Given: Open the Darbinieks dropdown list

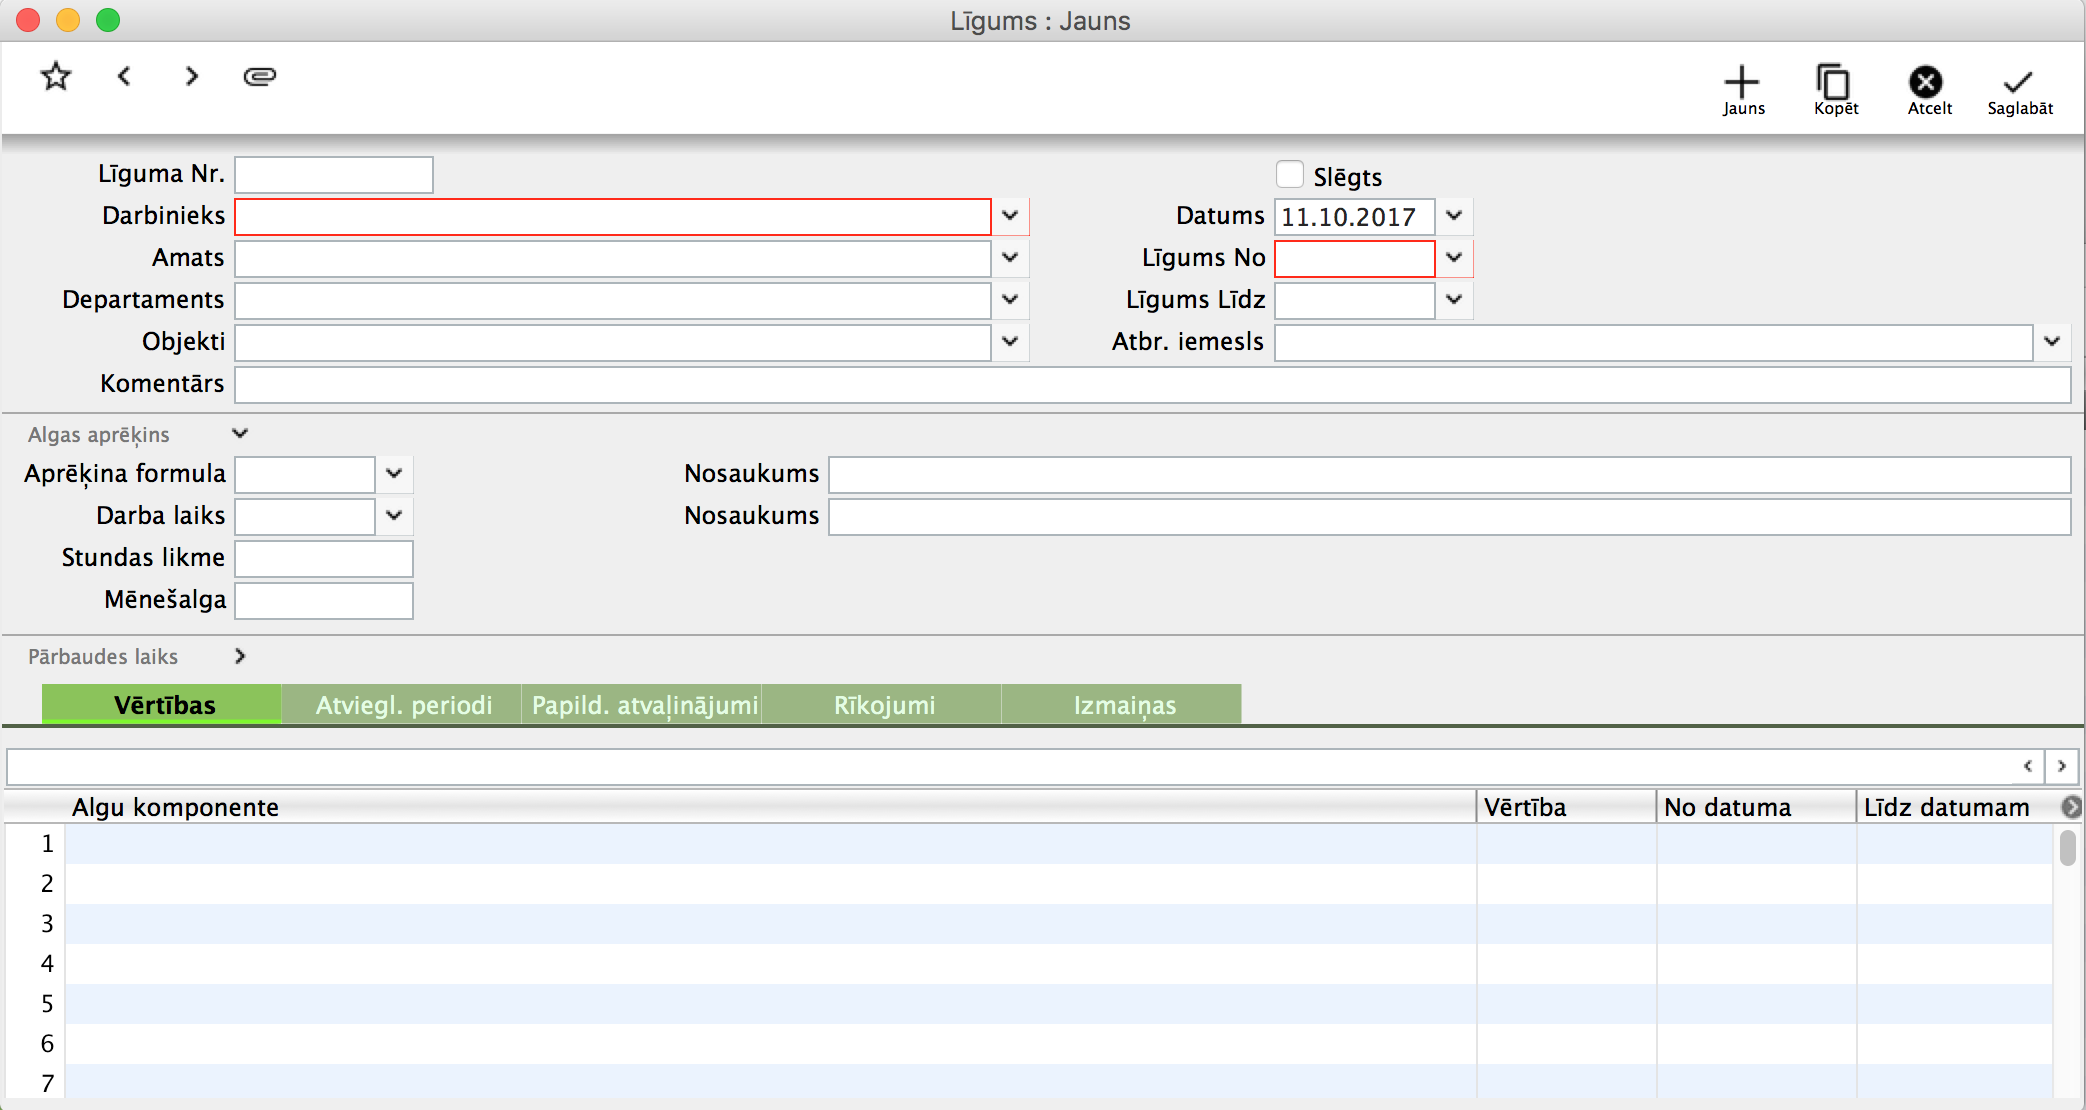Looking at the screenshot, I should 1010,216.
